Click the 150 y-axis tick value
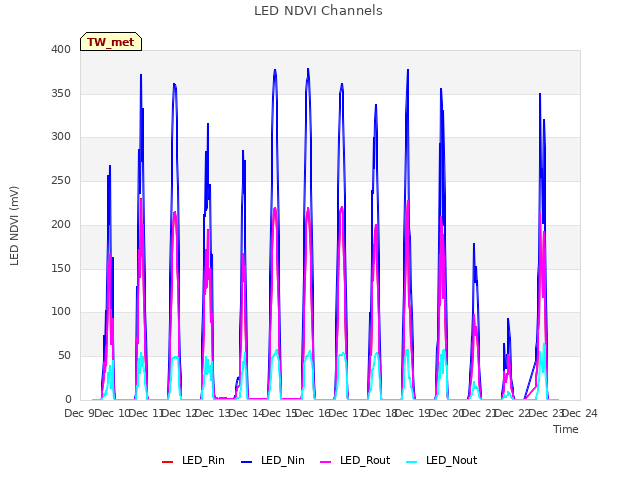640x480 pixels. (61, 268)
